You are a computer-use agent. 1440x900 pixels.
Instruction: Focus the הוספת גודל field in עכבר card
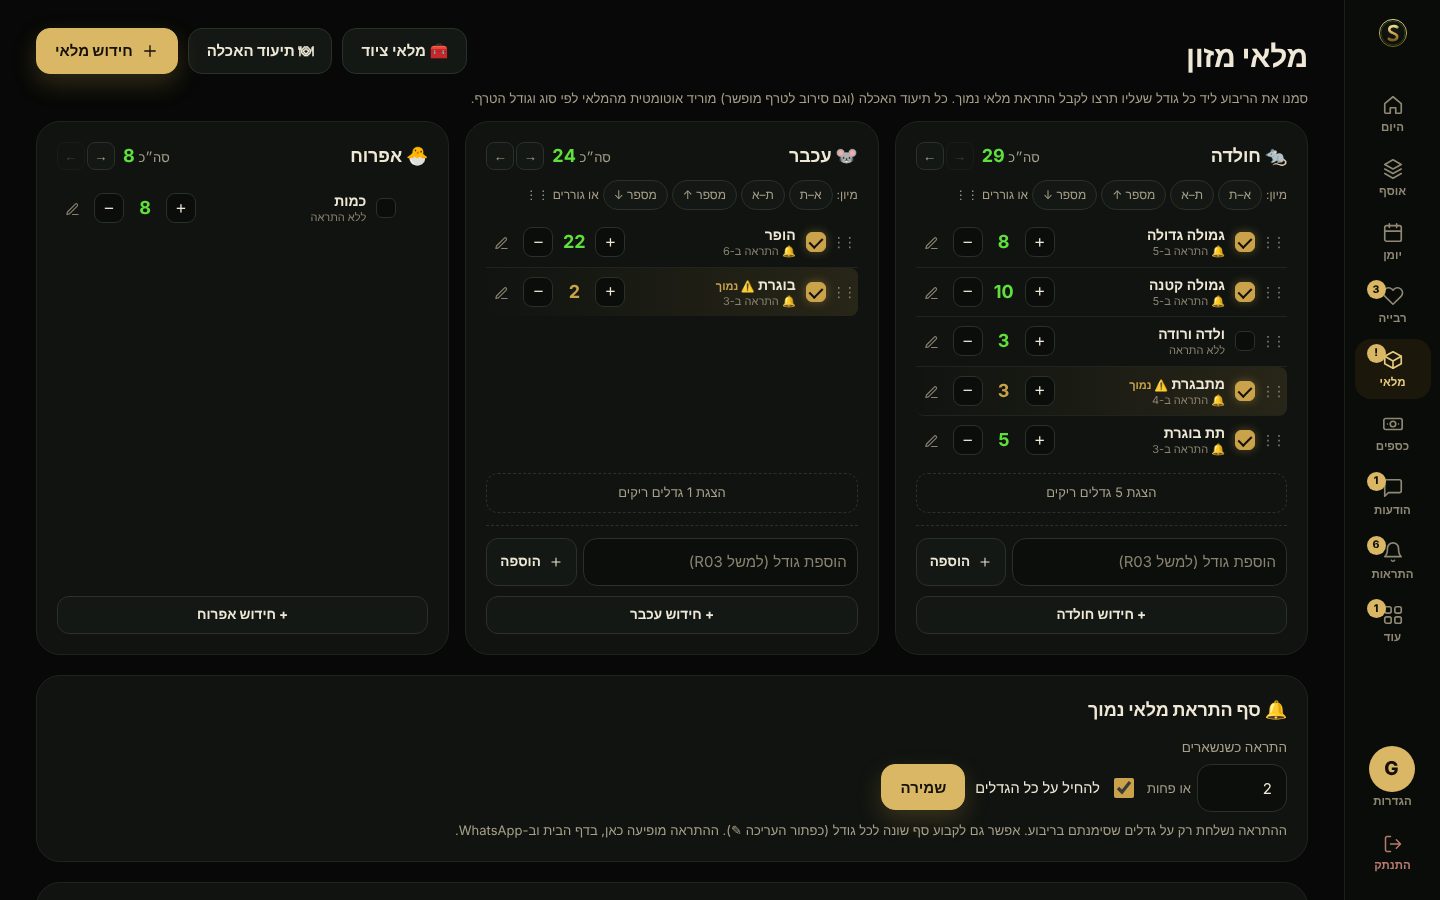click(x=720, y=562)
